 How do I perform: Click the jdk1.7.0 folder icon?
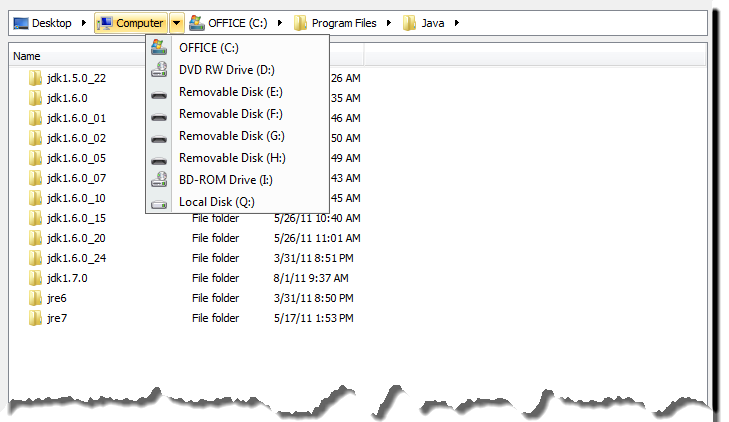37,278
